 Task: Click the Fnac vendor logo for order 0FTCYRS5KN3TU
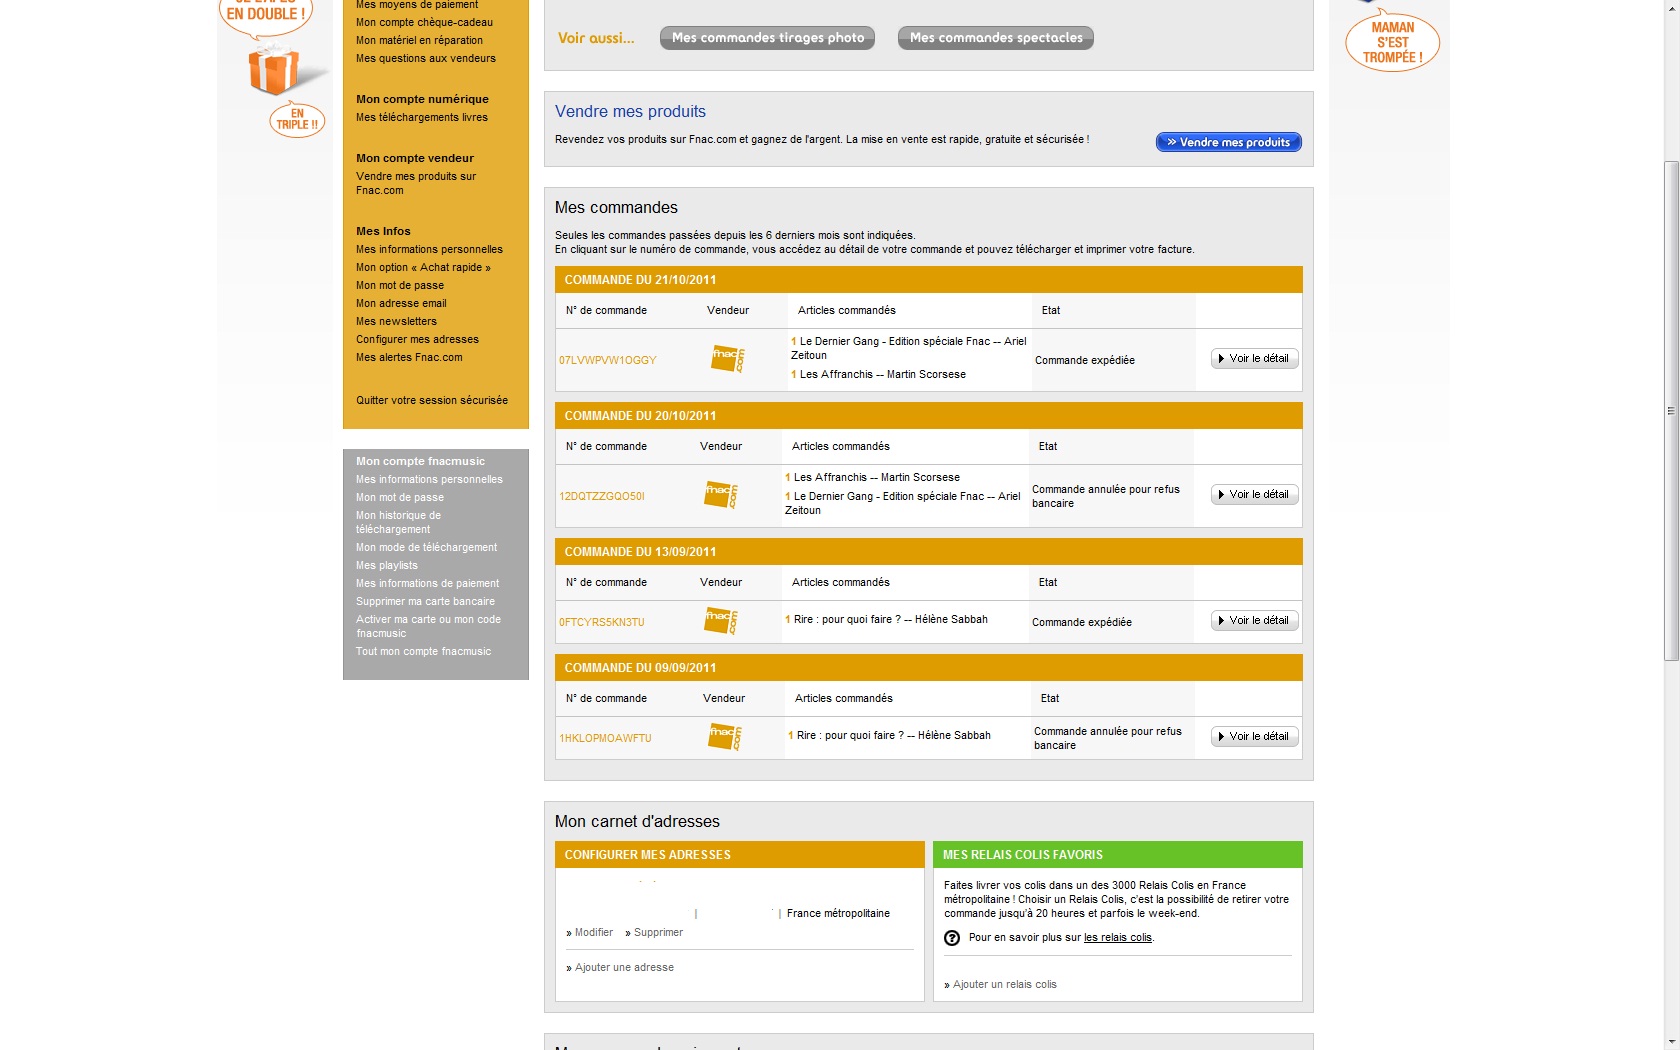point(721,621)
